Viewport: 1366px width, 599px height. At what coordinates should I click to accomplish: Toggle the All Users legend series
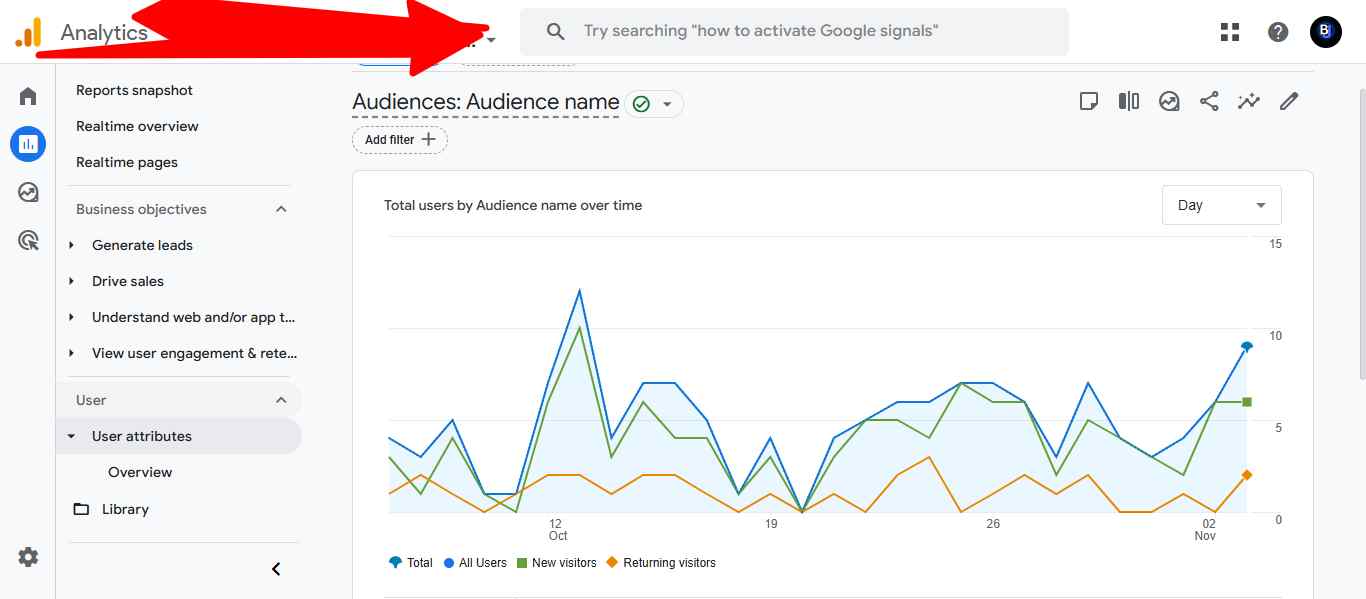(x=475, y=563)
